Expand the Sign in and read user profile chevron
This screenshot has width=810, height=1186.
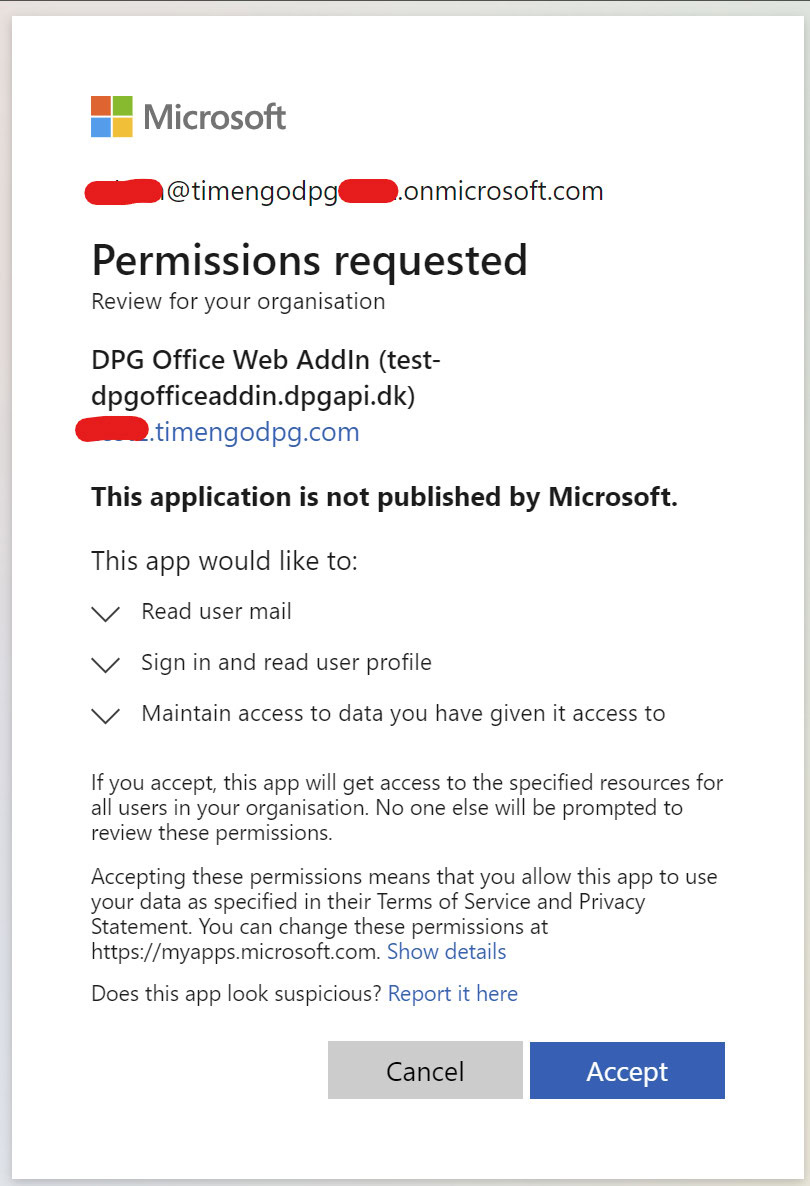pyautogui.click(x=106, y=665)
